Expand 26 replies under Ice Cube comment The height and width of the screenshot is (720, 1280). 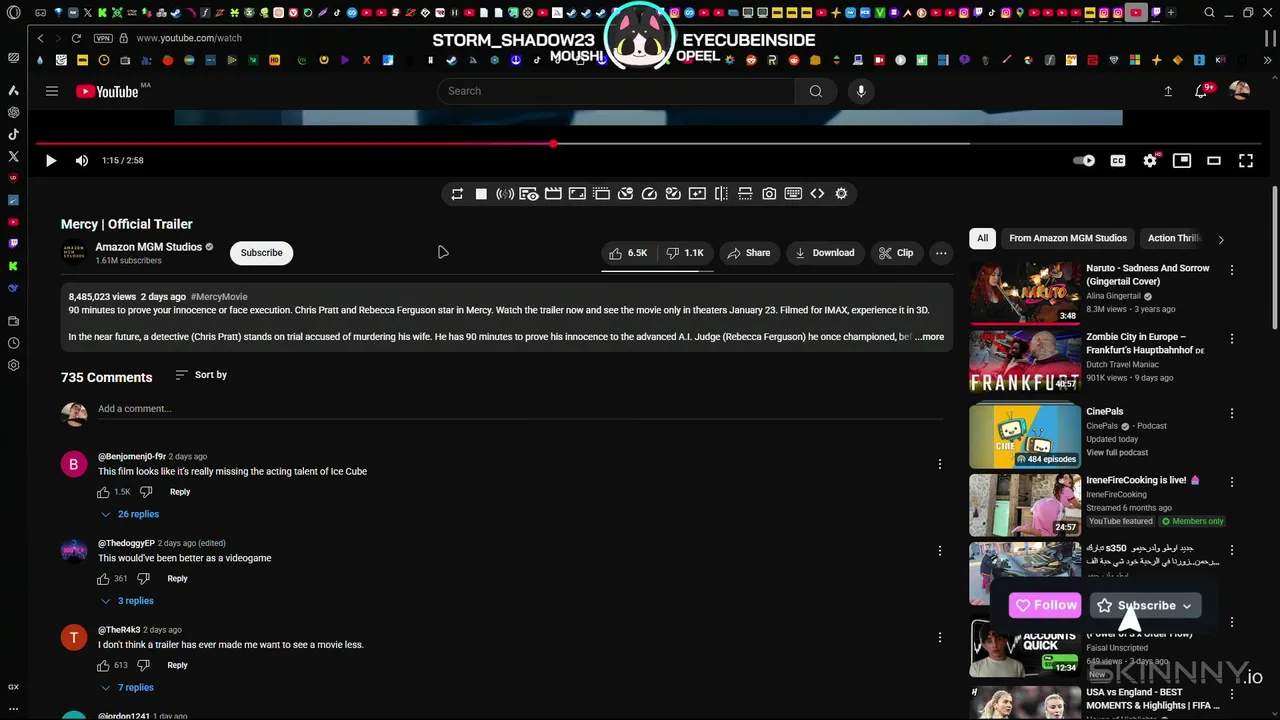[130, 514]
